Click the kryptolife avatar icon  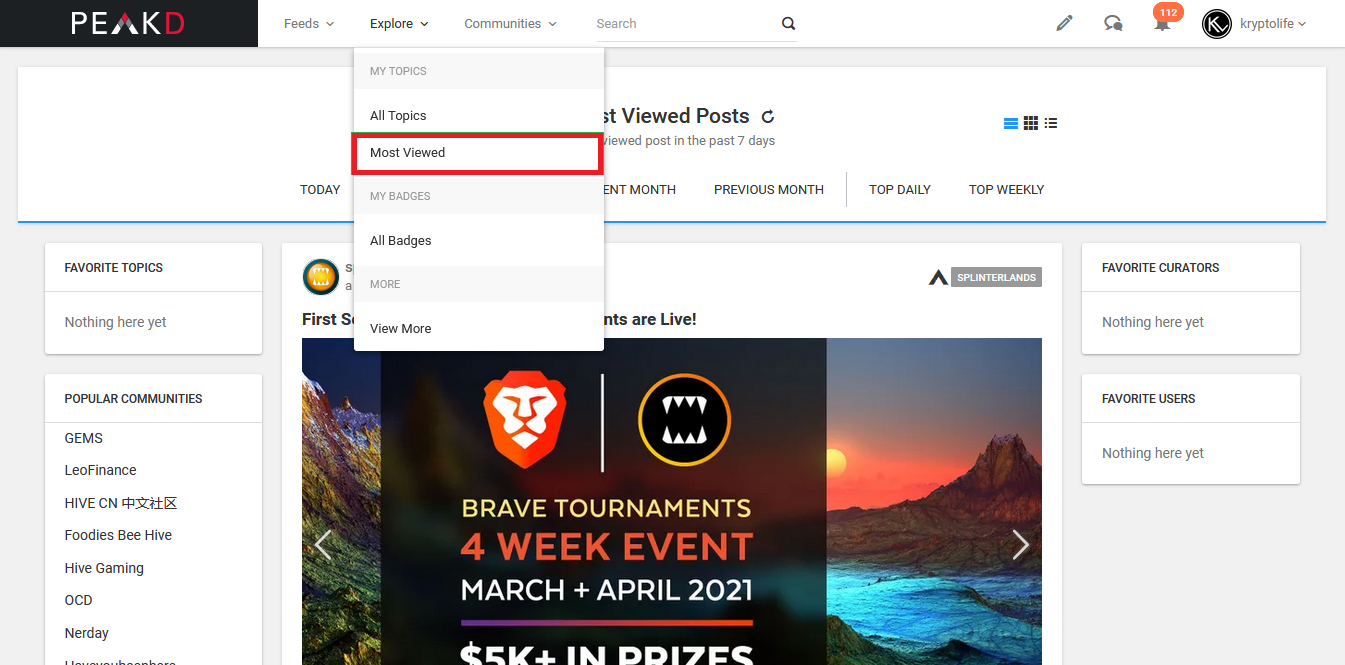click(x=1217, y=24)
